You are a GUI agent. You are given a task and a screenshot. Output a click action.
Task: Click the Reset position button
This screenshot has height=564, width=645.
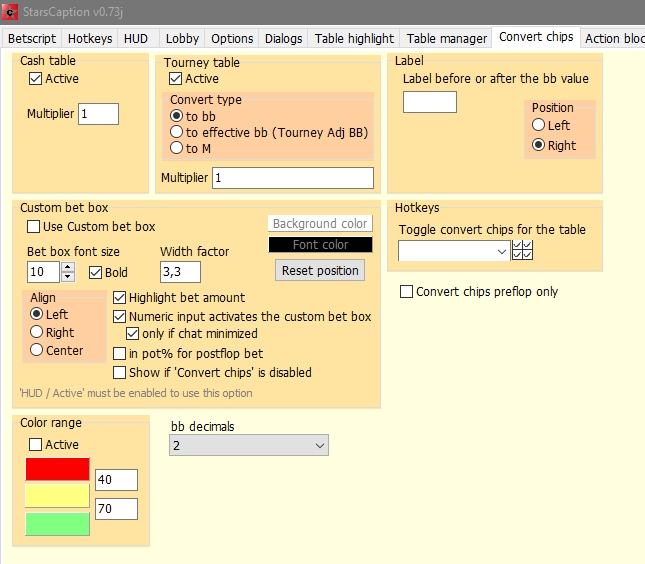[320, 270]
